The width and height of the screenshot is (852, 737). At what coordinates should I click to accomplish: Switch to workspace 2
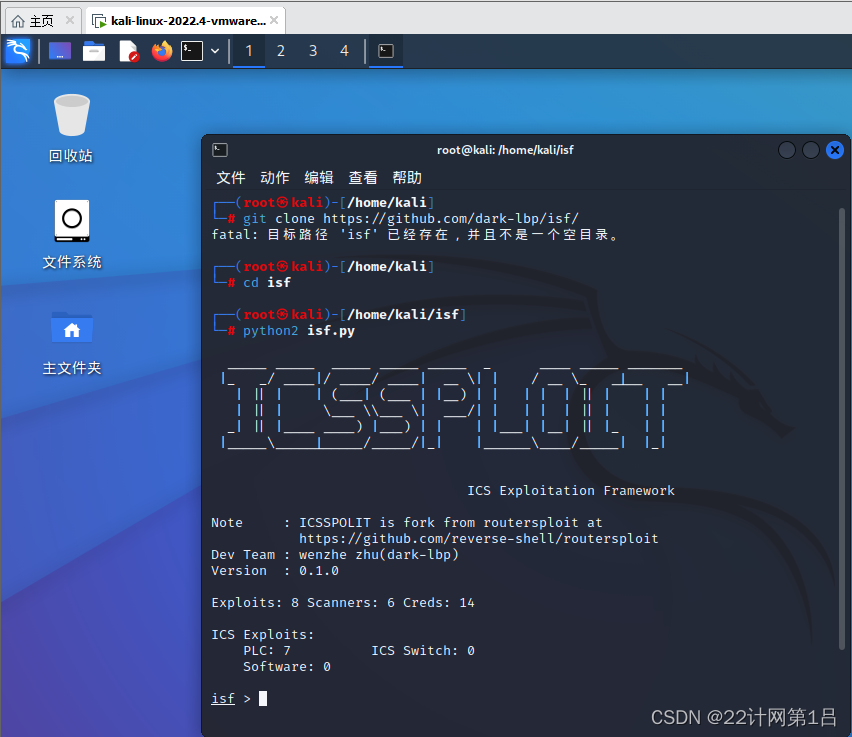280,50
